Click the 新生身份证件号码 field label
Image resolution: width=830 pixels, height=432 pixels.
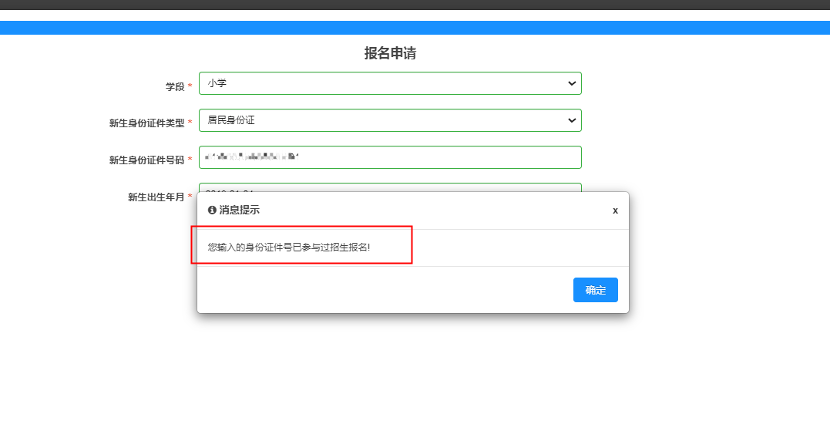click(146, 160)
